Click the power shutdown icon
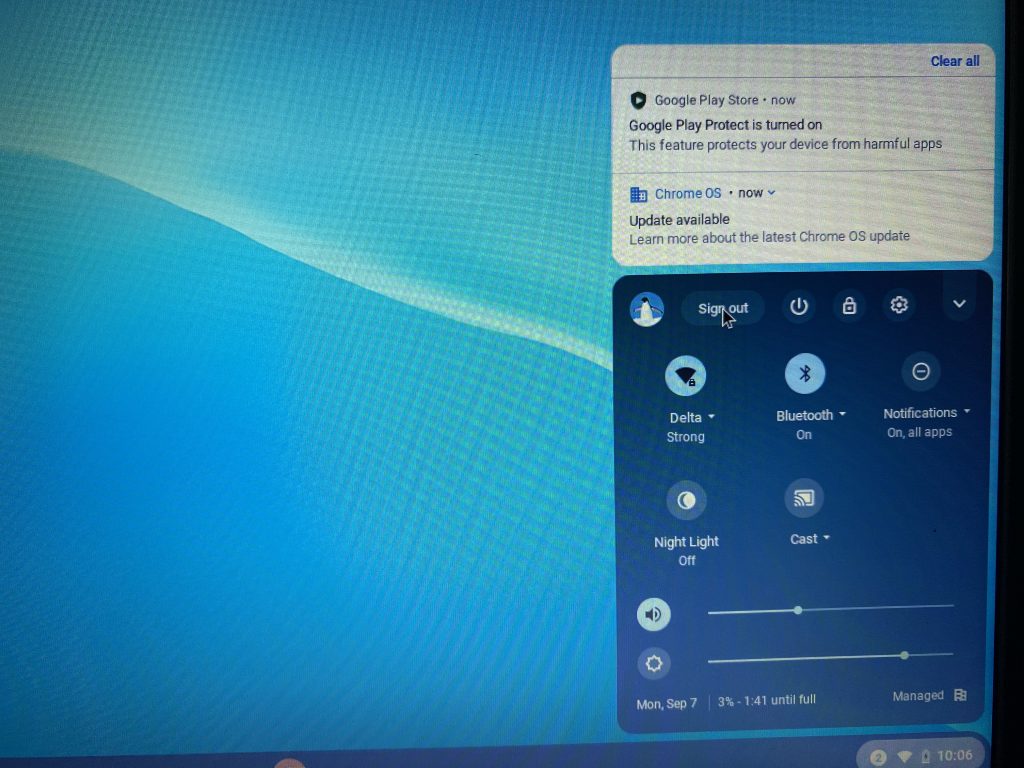Image resolution: width=1024 pixels, height=768 pixels. 799,306
